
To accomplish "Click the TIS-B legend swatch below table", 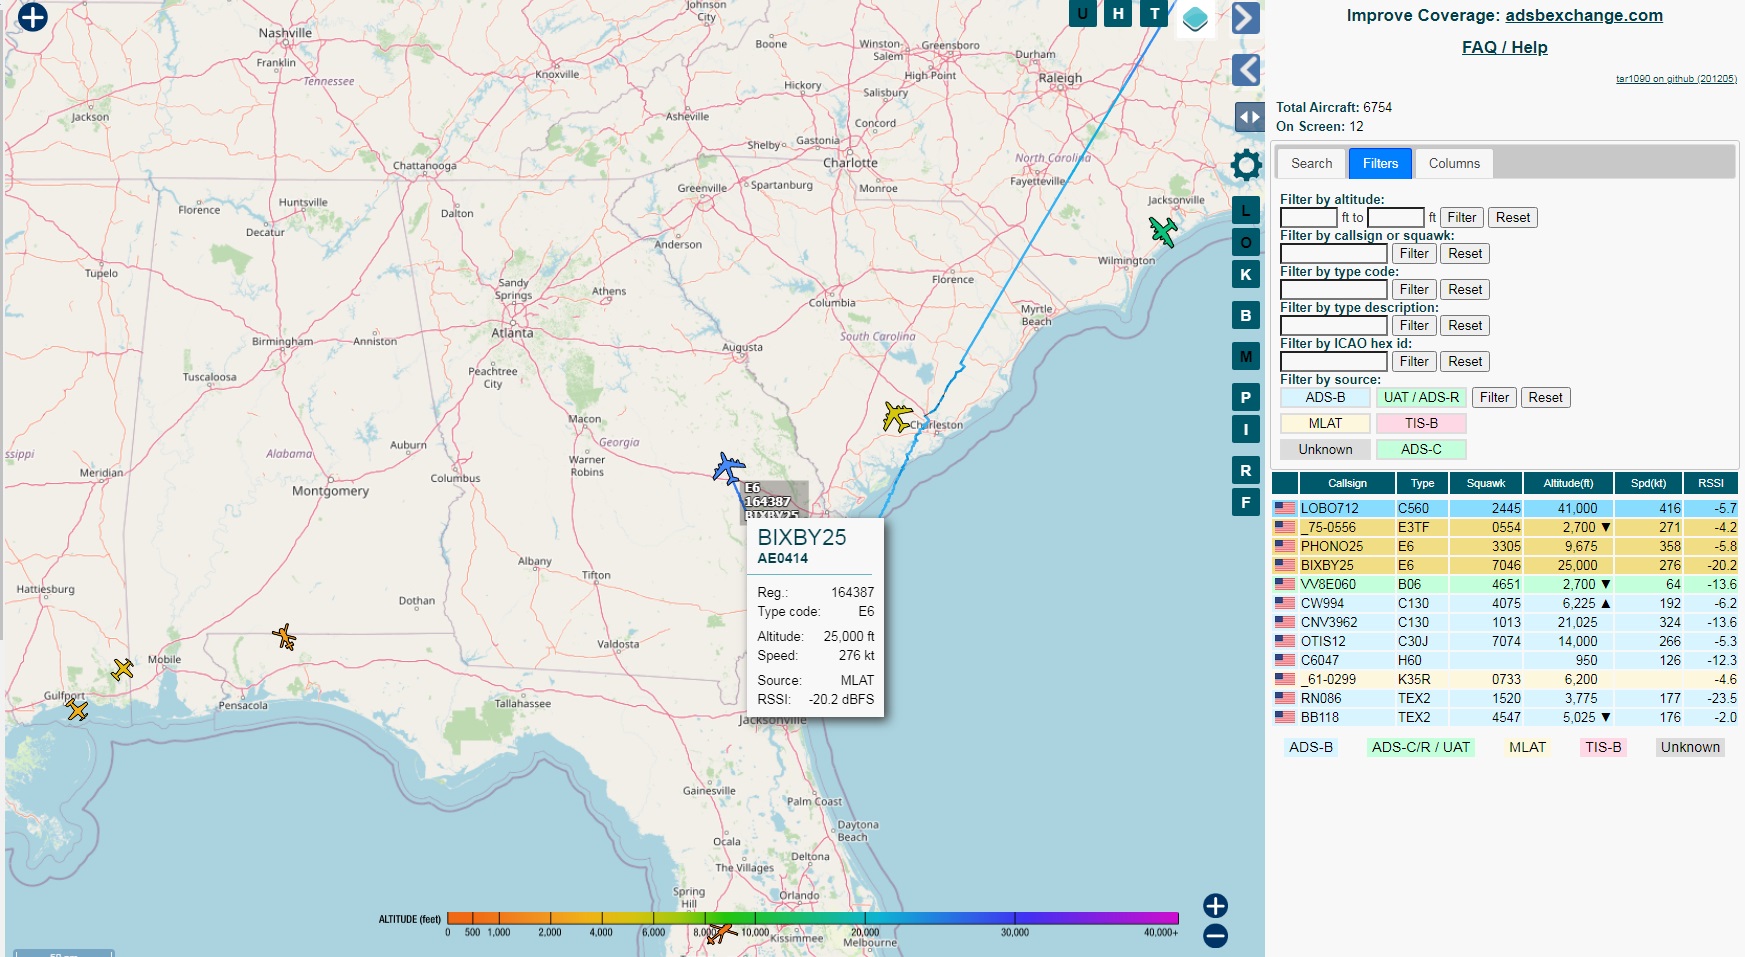I will click(x=1603, y=747).
